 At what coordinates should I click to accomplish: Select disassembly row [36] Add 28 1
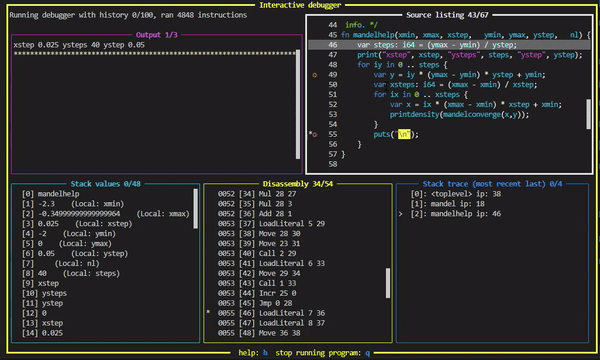coord(255,214)
